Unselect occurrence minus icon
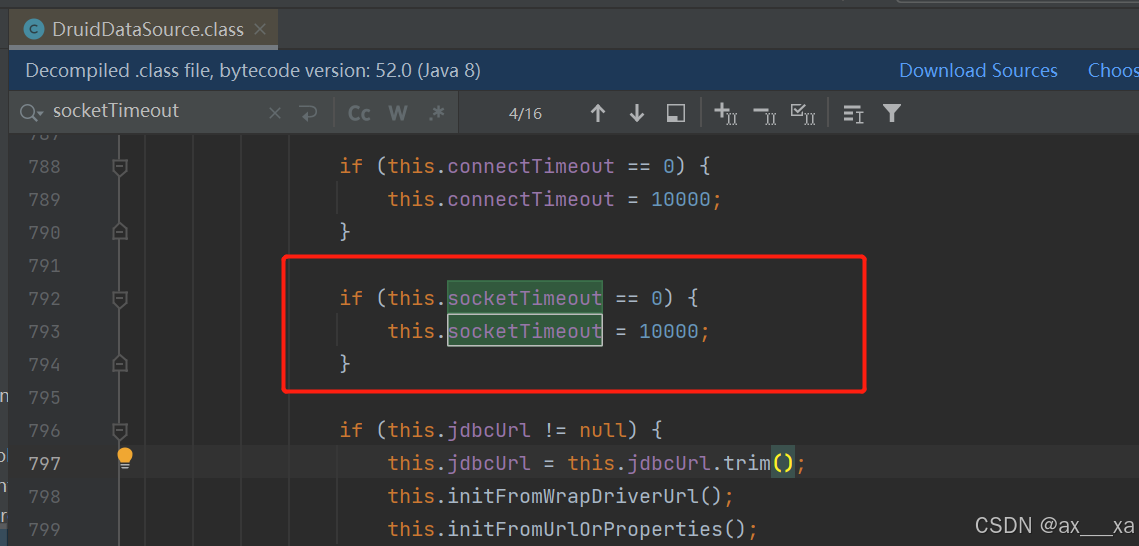 tap(764, 113)
